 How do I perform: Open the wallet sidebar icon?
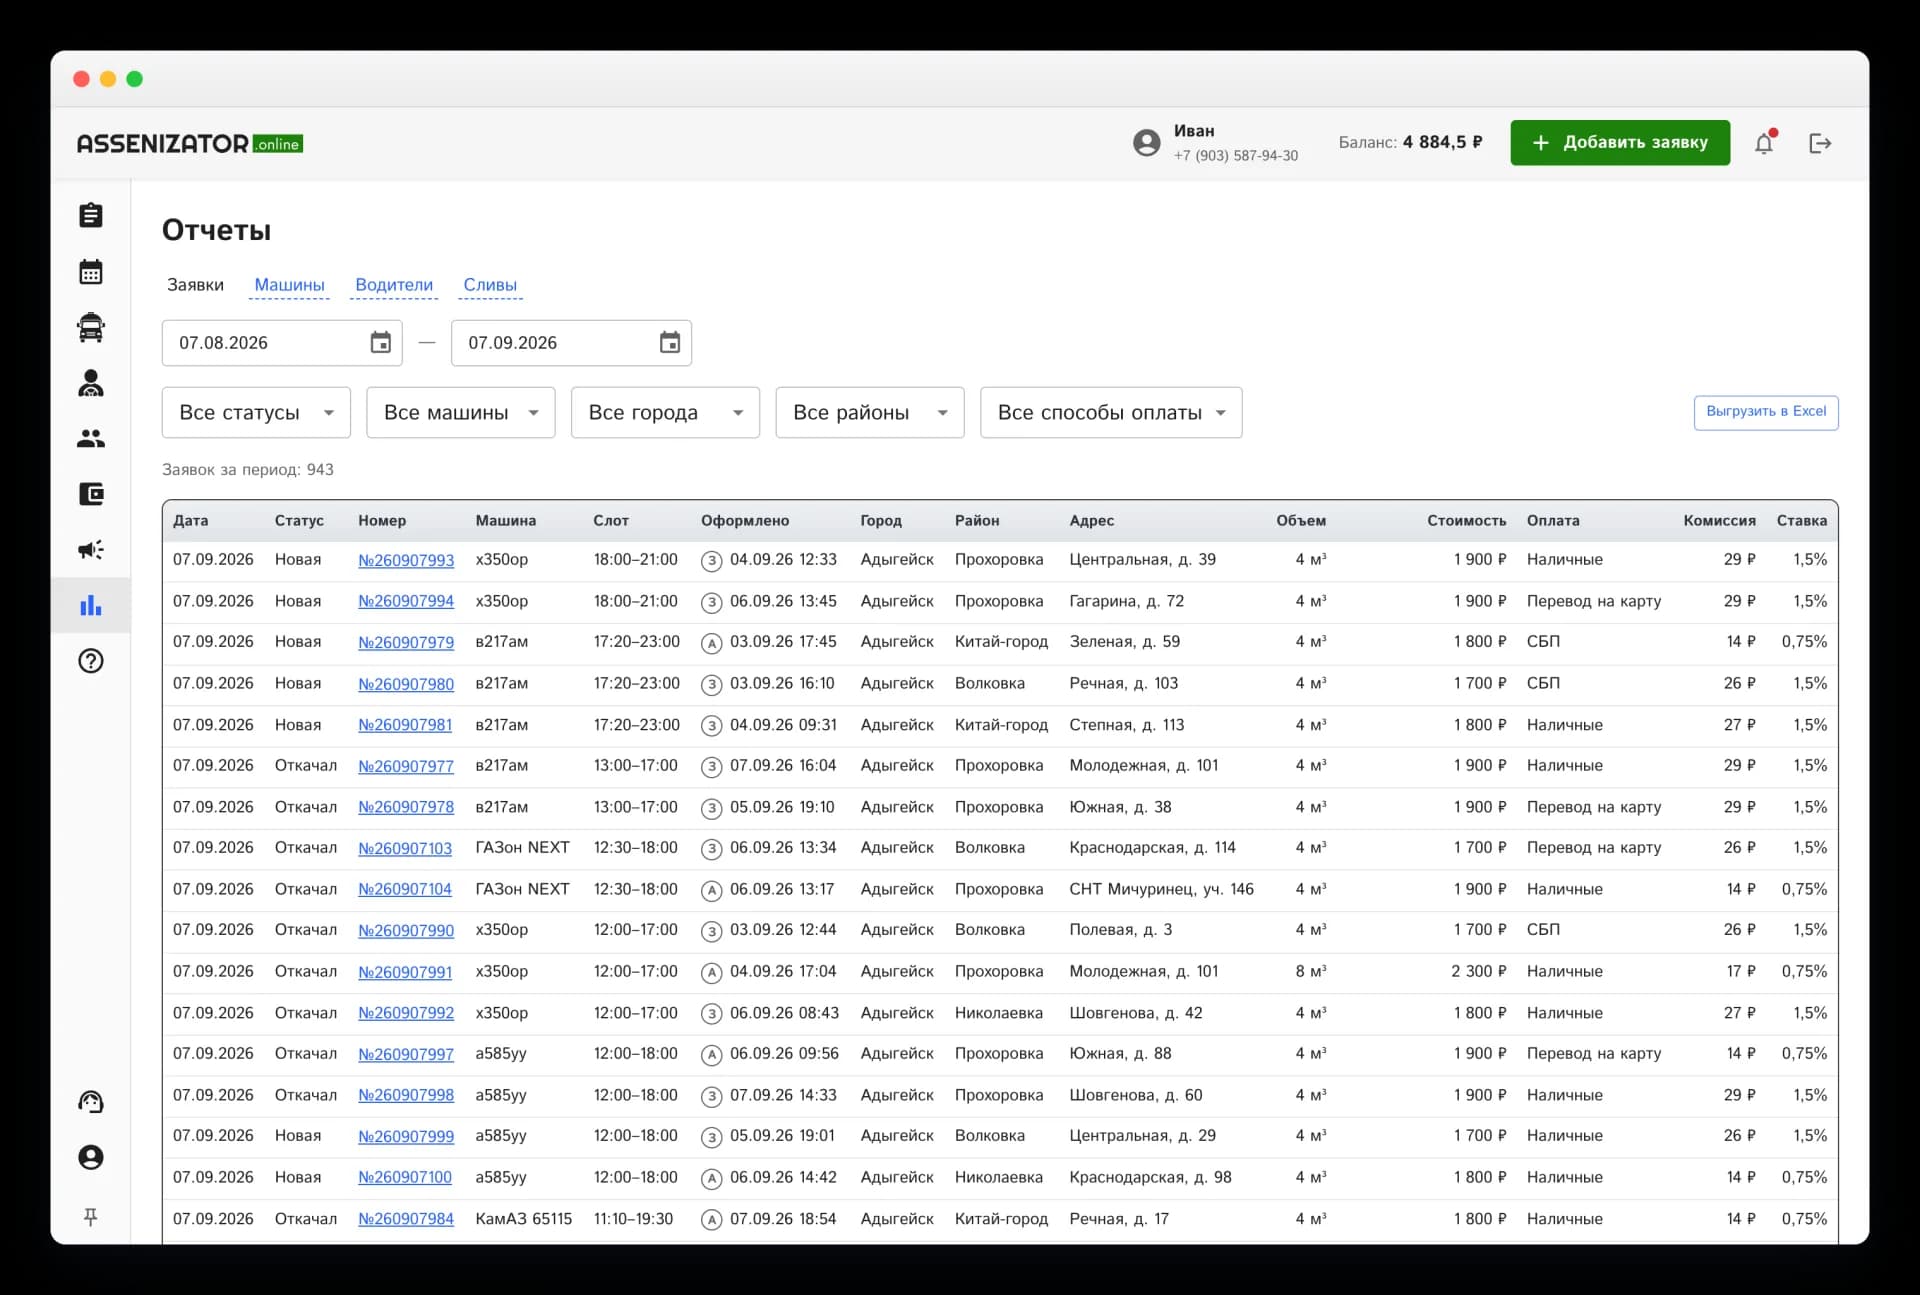pos(91,494)
